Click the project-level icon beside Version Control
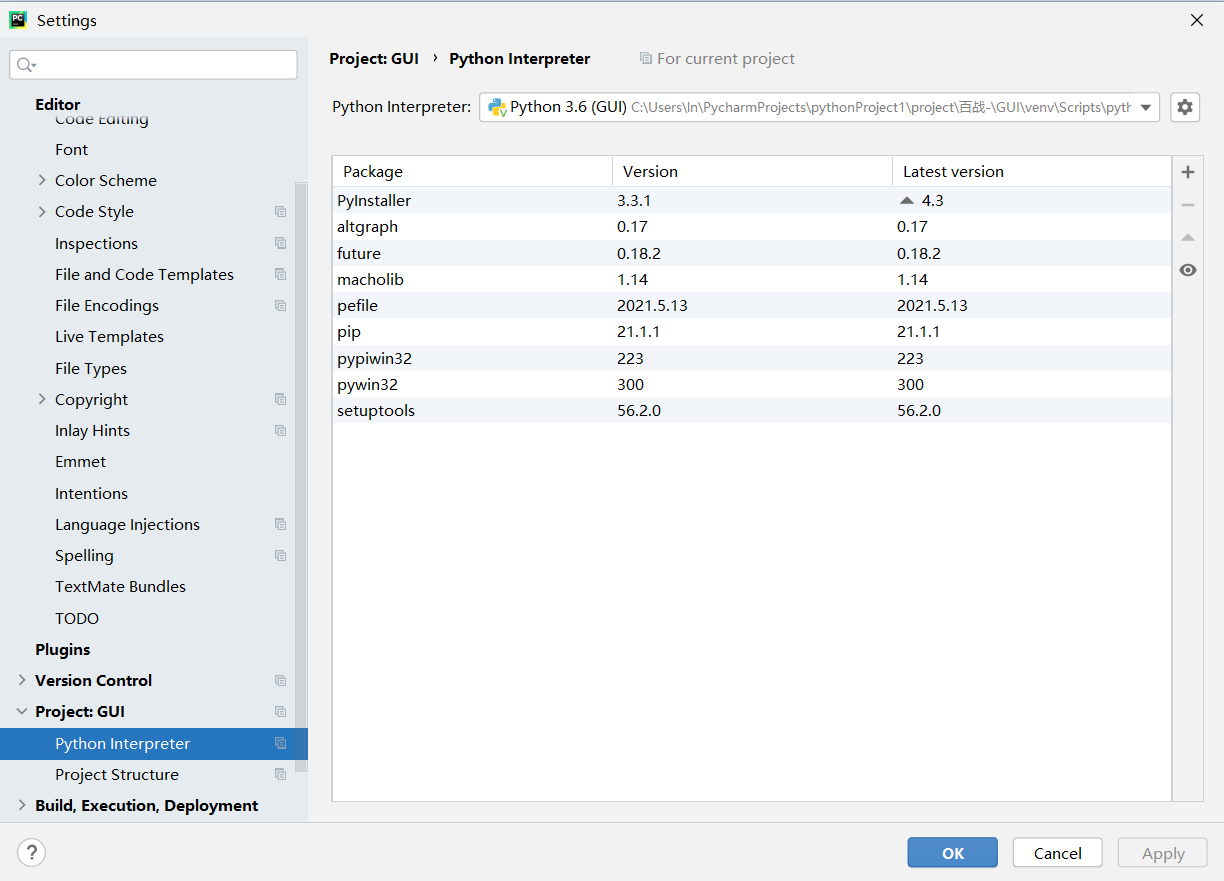 pyautogui.click(x=280, y=681)
